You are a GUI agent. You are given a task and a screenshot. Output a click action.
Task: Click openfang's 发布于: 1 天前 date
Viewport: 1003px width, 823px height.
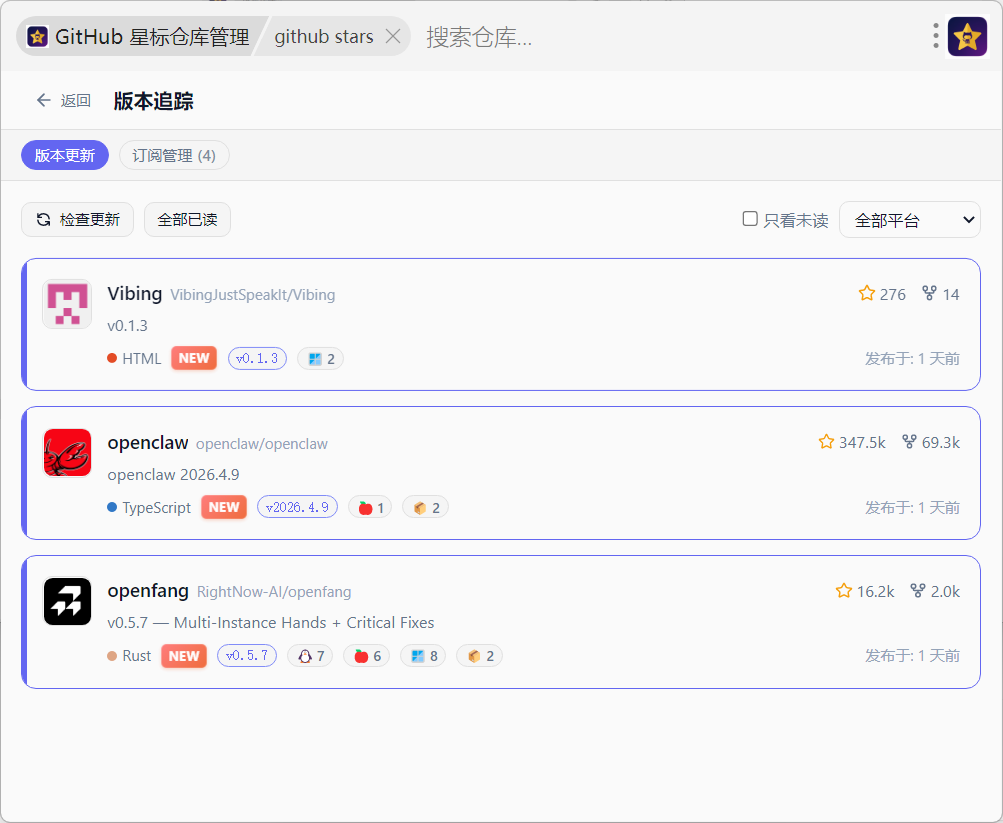[x=912, y=656]
